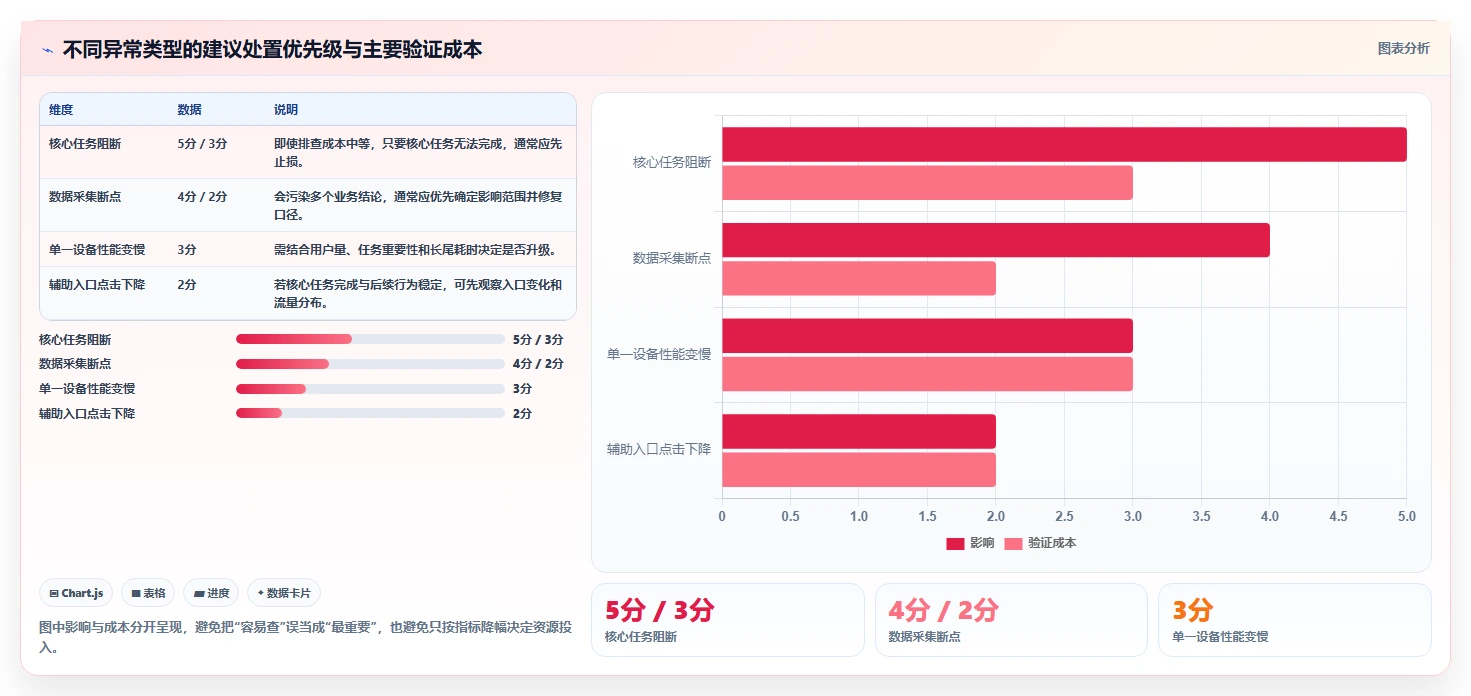Click the 说明 column header
1471x696 pixels.
[x=286, y=110]
